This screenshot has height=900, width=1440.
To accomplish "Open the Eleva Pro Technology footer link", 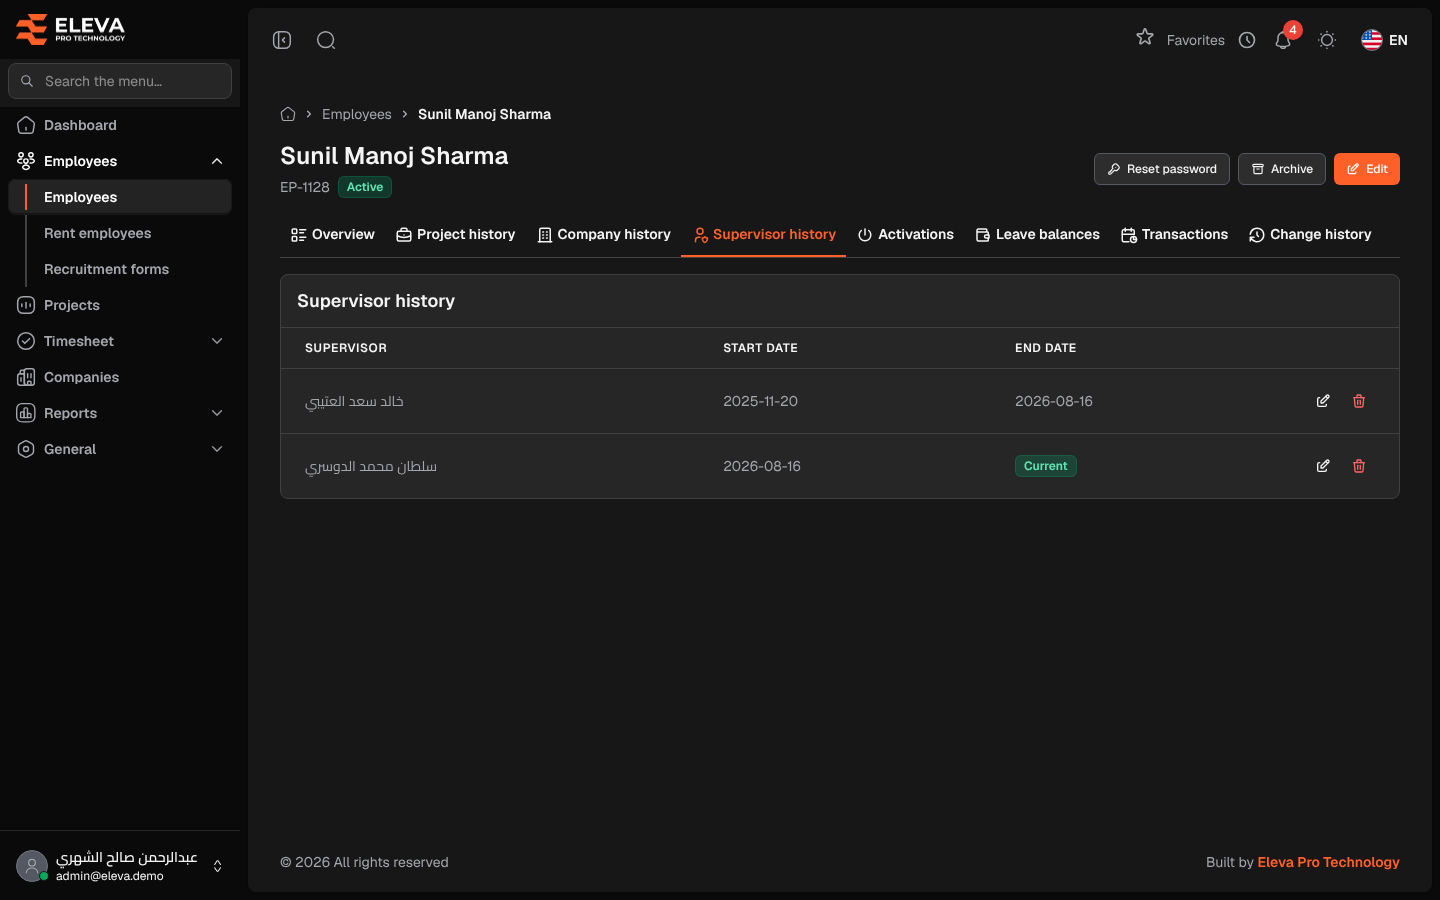I will (x=1328, y=862).
